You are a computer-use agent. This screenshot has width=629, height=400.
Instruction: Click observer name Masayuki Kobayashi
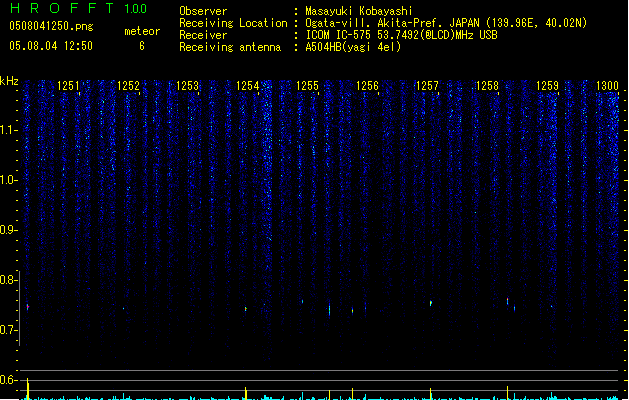(x=358, y=11)
